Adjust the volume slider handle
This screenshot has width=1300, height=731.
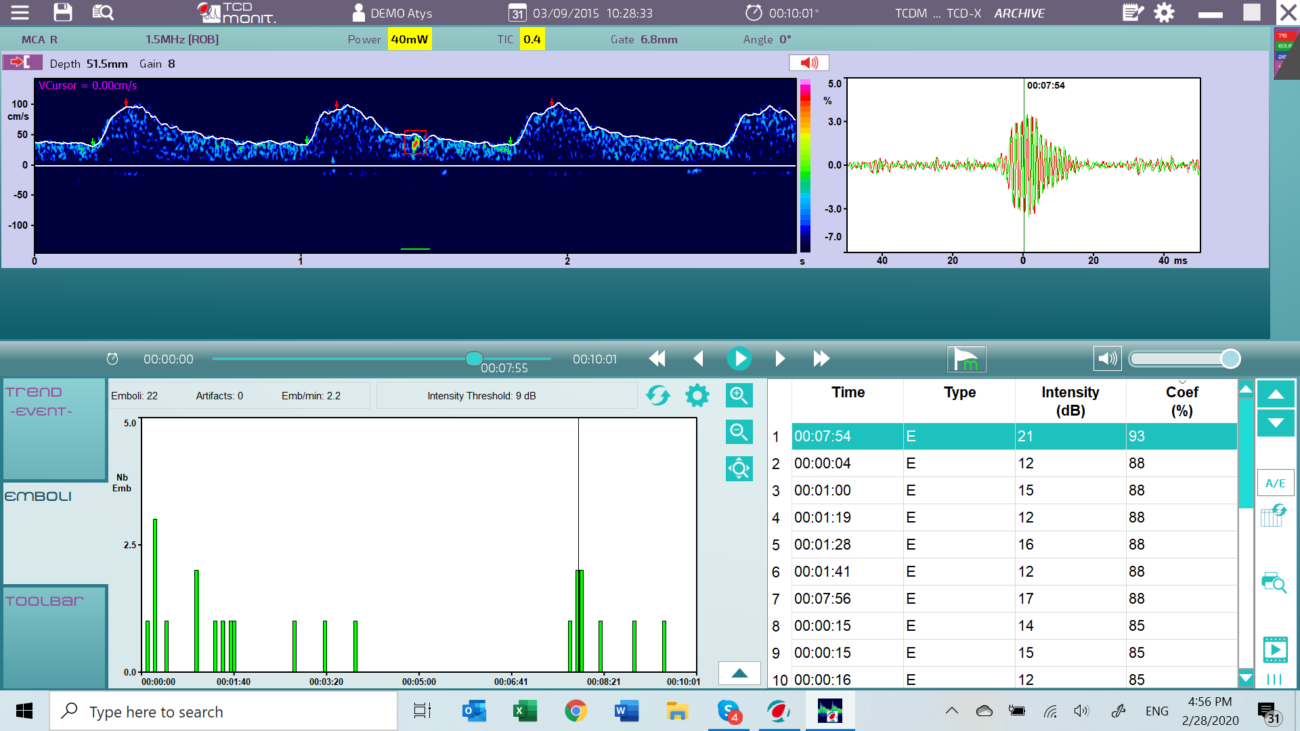[1230, 359]
